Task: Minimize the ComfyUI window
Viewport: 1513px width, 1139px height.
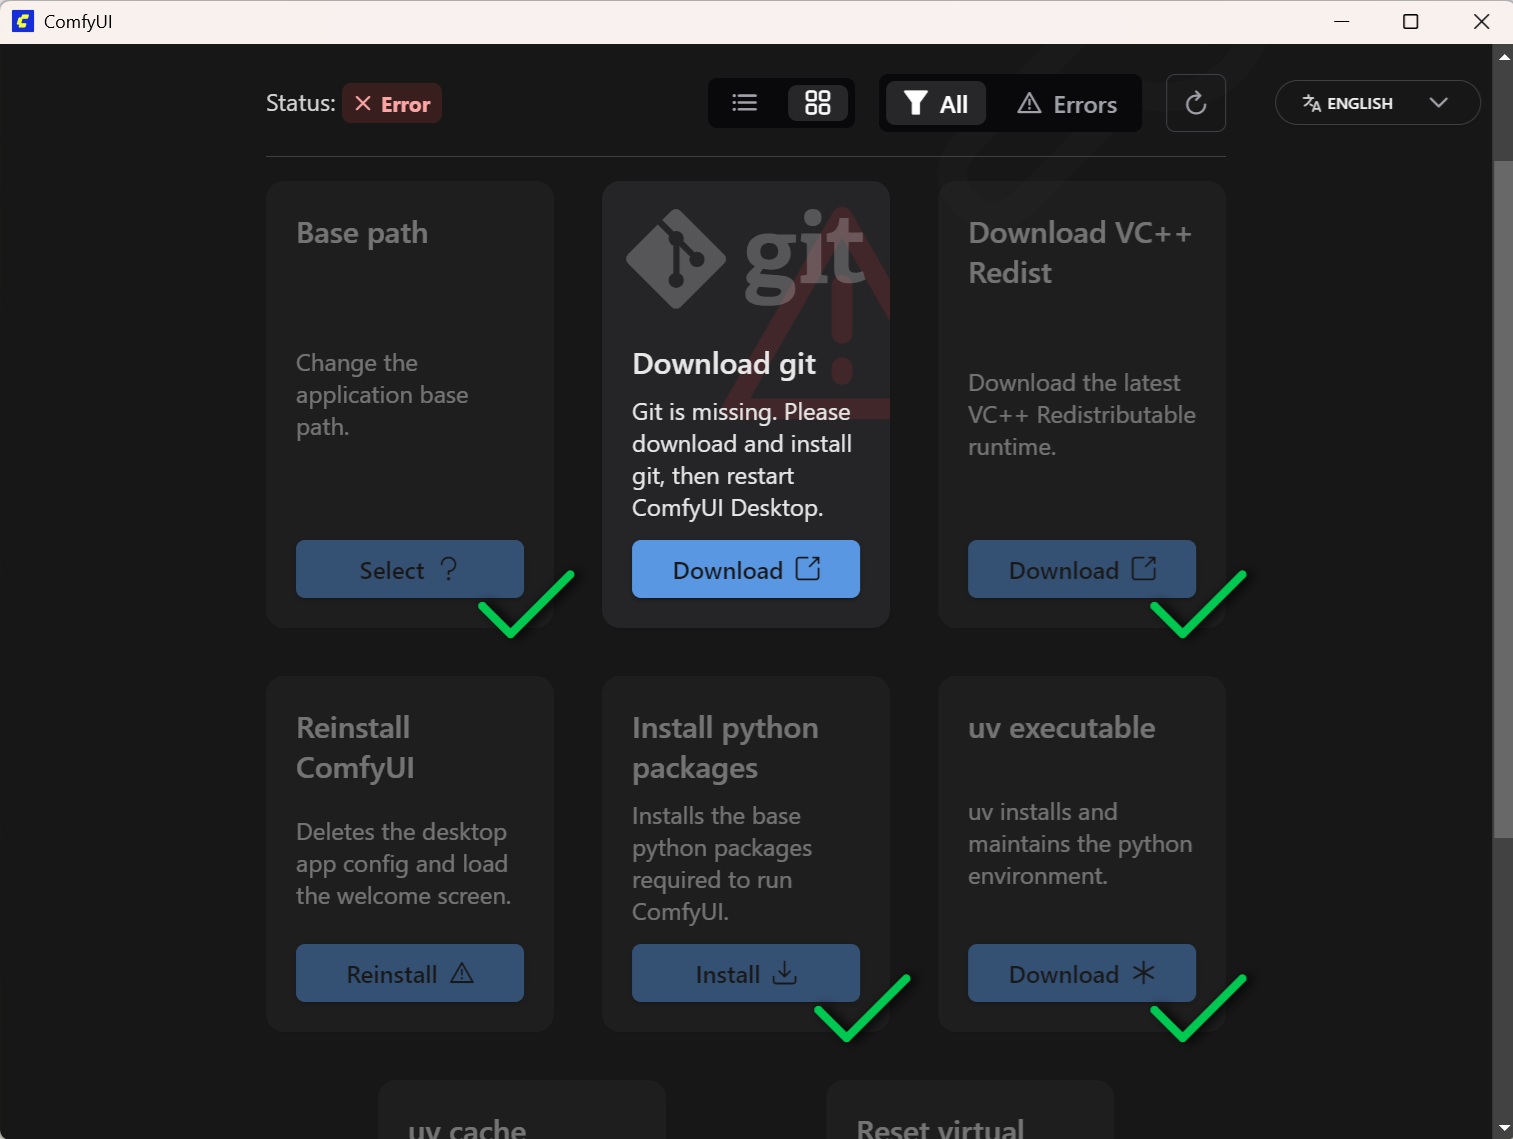Action: (1342, 21)
